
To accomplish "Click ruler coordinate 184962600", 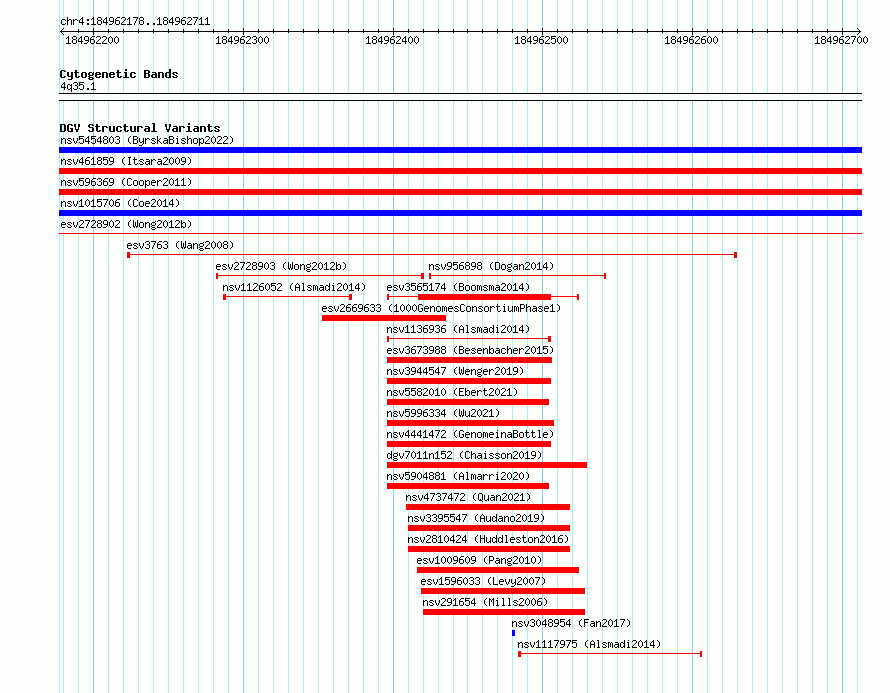I will [x=691, y=40].
